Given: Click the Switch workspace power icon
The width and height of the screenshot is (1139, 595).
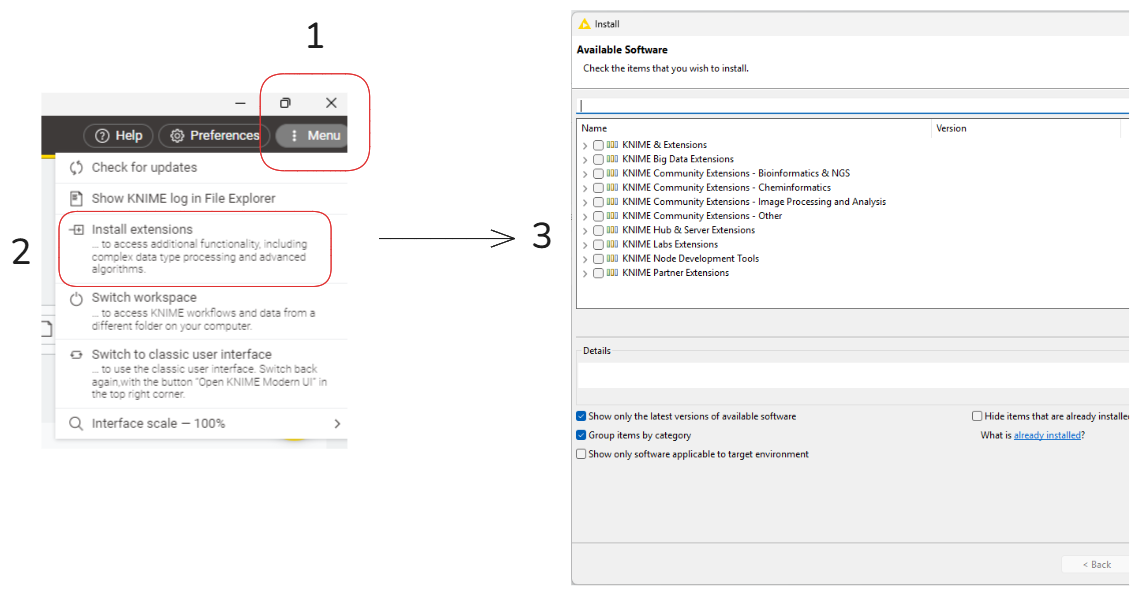Looking at the screenshot, I should (76, 298).
